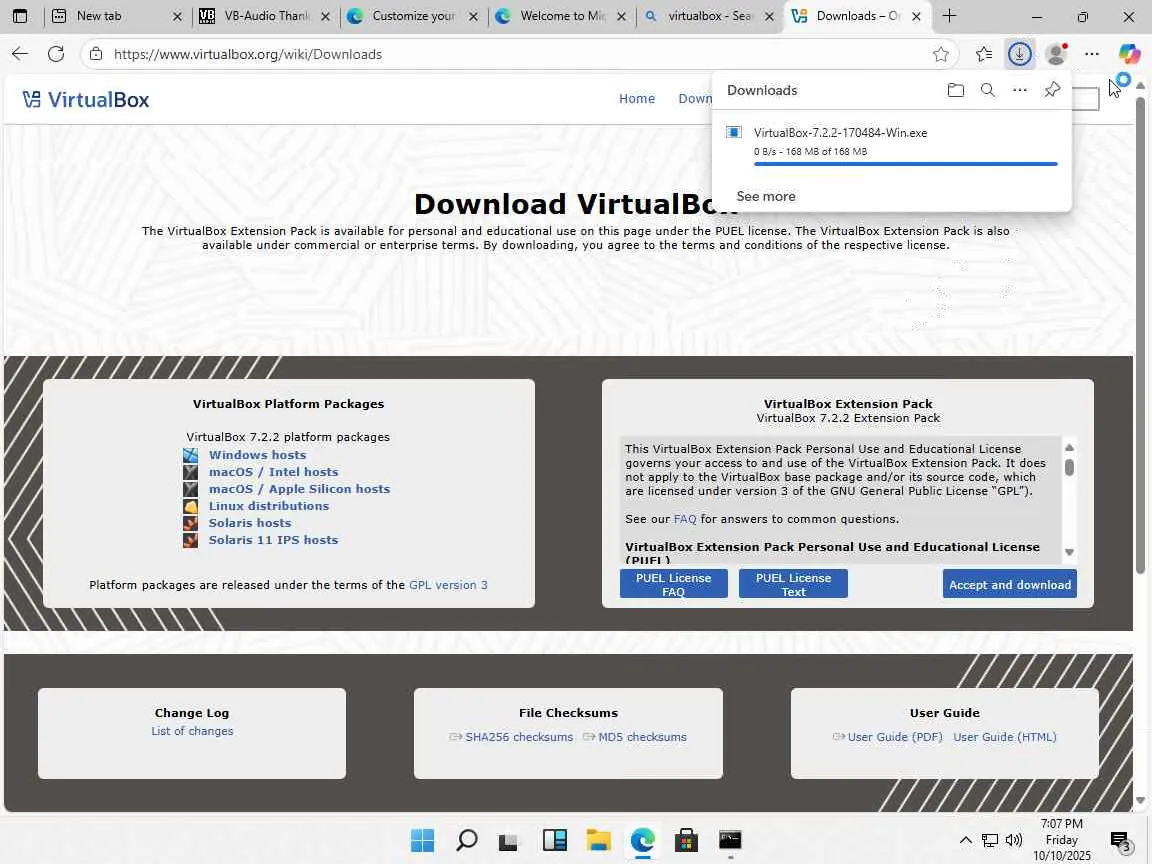Add this page to favorites with the star
The image size is (1152, 864).
point(940,54)
